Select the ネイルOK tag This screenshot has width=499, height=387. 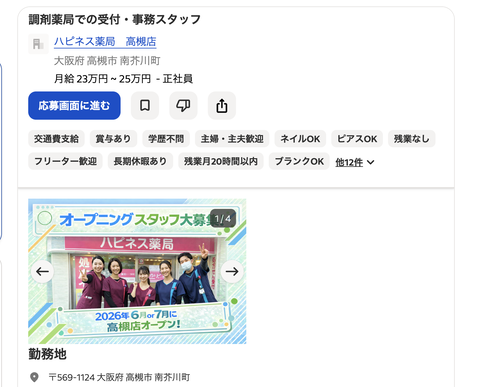coord(300,139)
